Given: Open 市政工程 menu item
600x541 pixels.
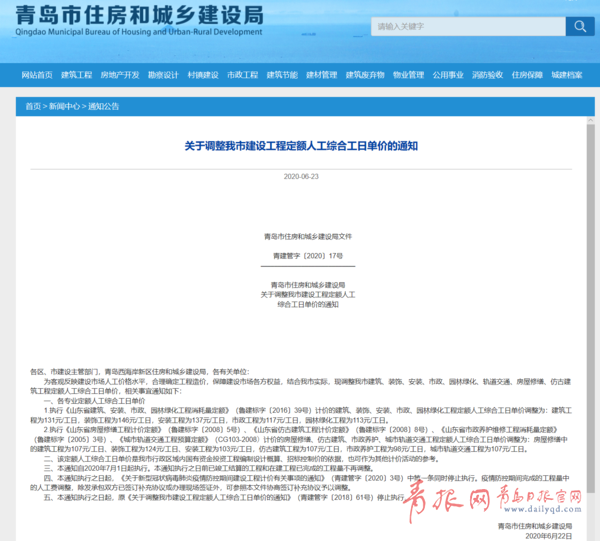Looking at the screenshot, I should point(243,75).
